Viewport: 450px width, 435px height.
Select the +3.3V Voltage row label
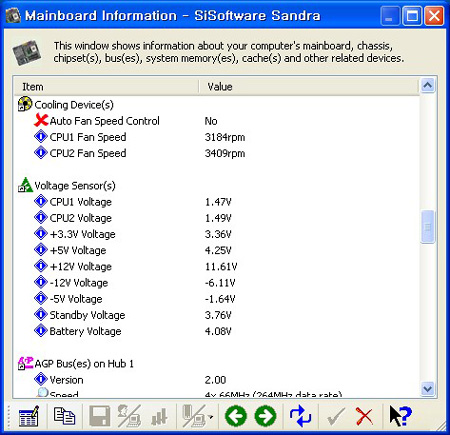coord(83,234)
